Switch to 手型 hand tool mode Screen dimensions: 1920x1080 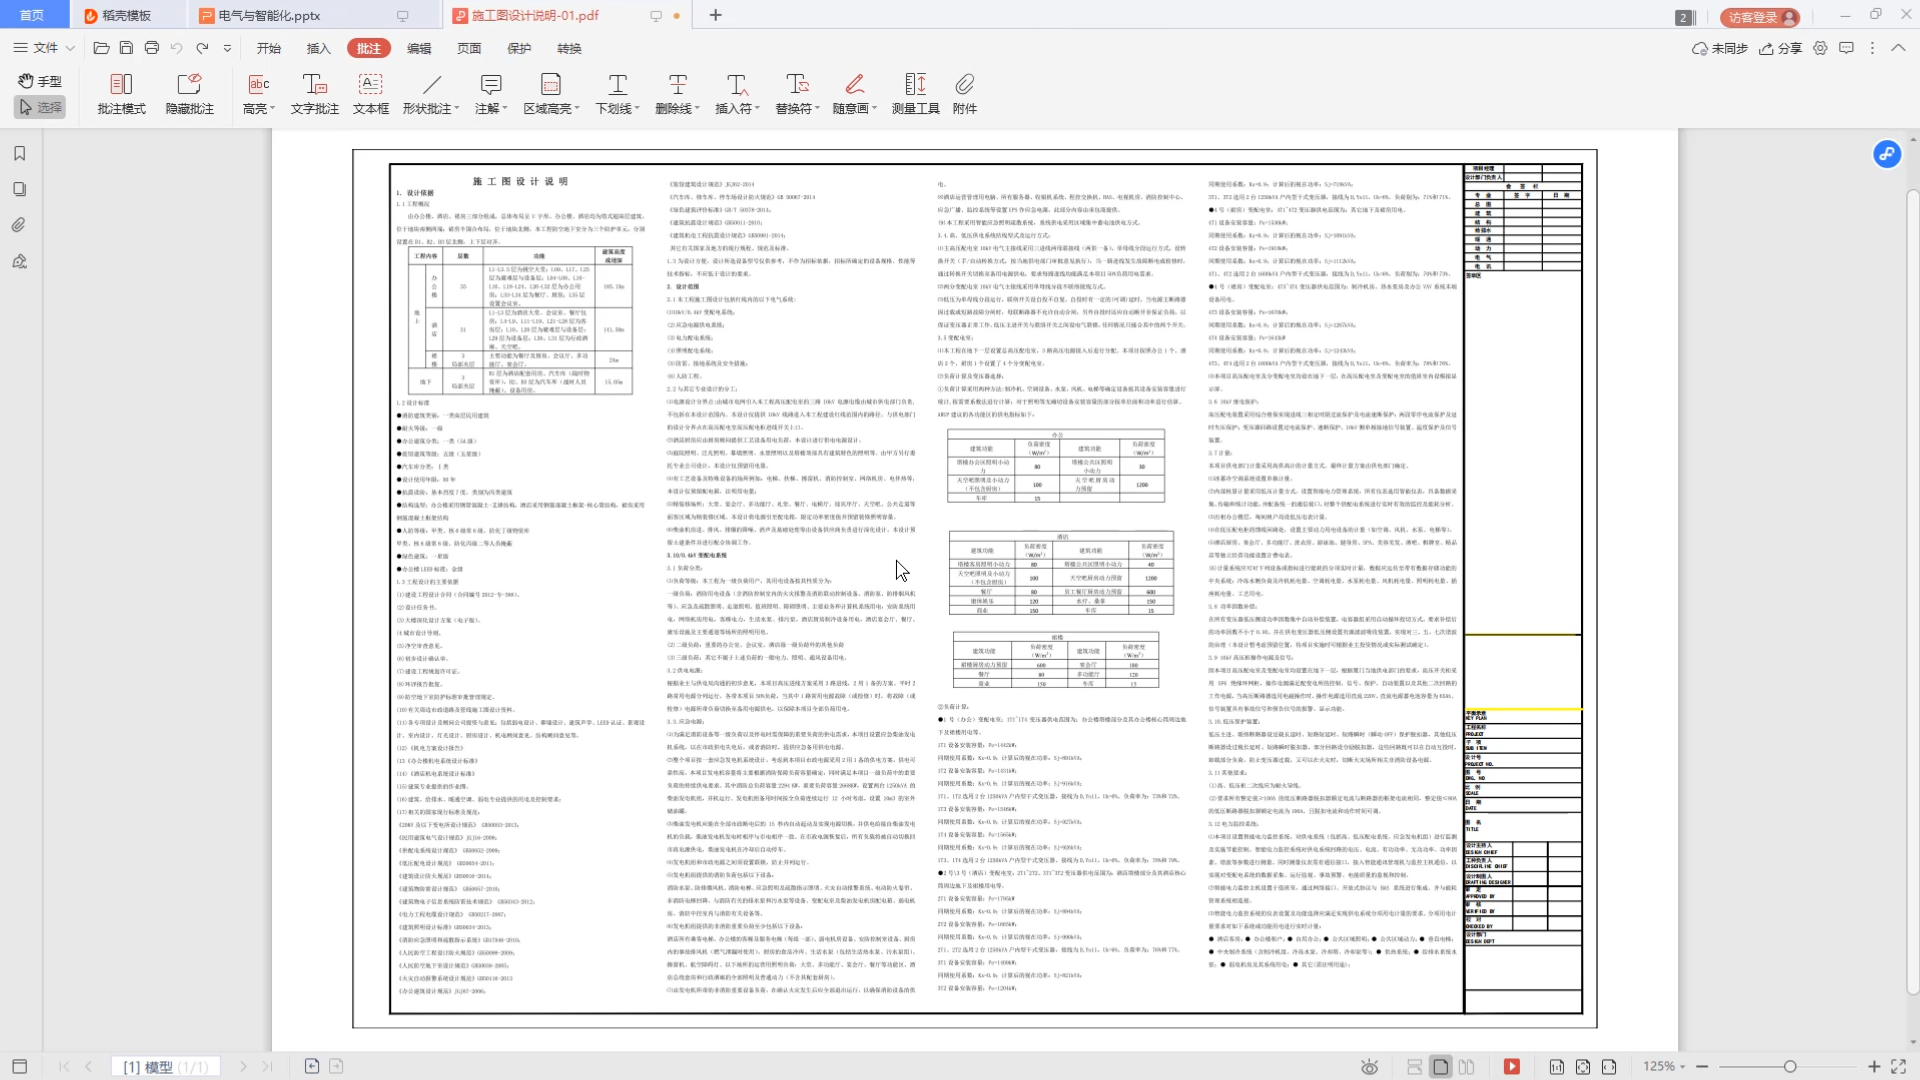point(40,81)
